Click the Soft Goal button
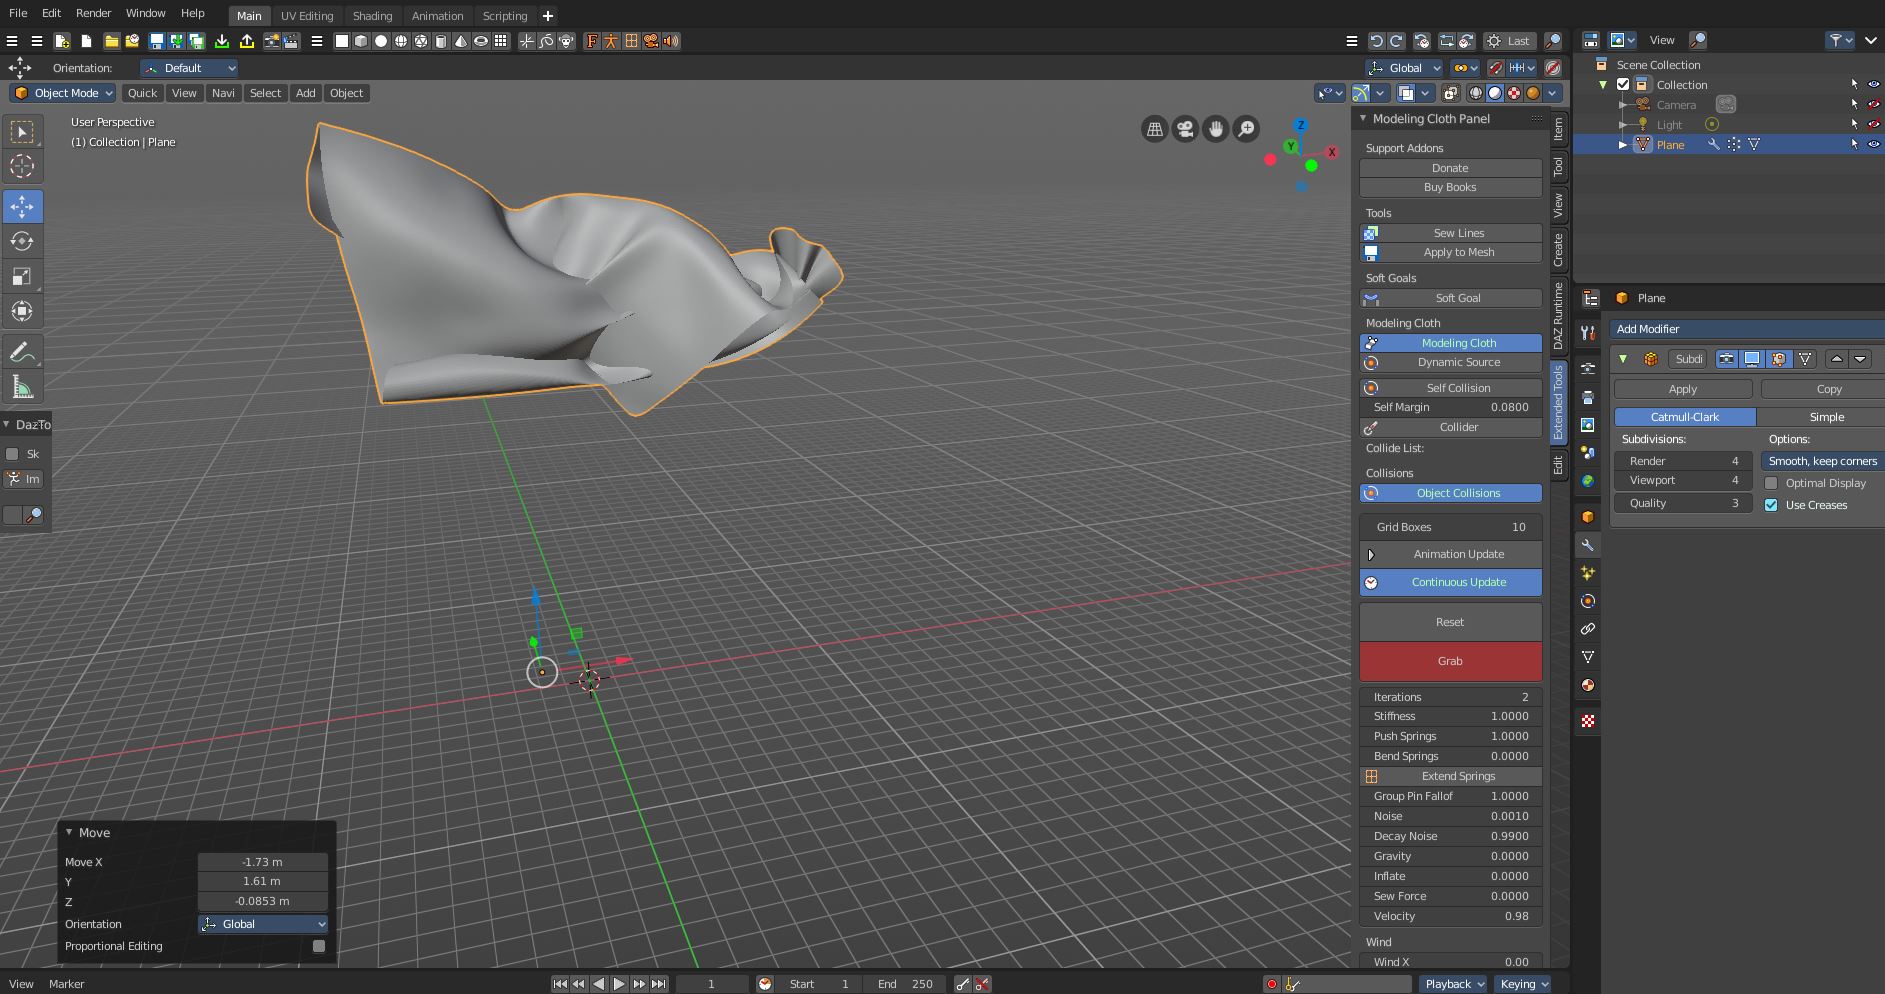The image size is (1885, 994). (x=1450, y=298)
